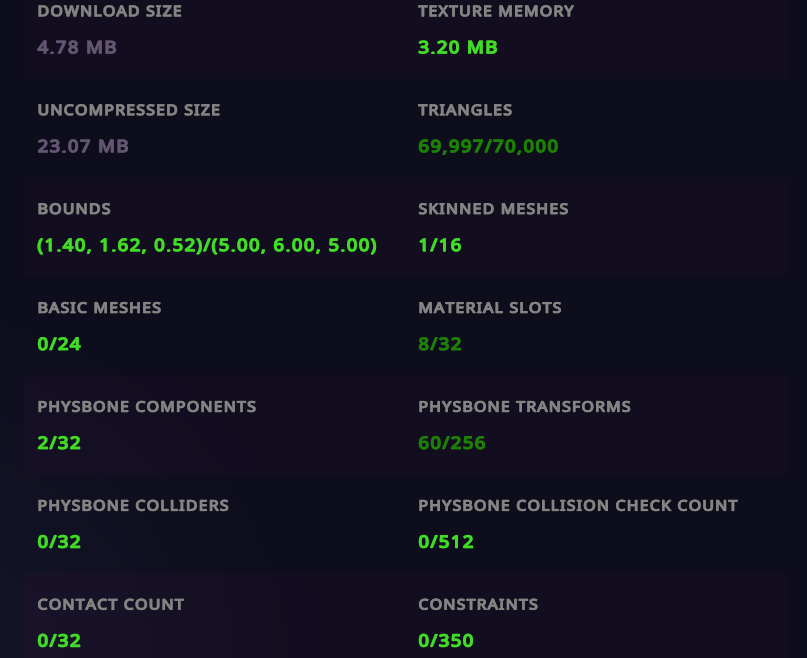Click the bounds value (1.40, 1.62, 0.52)/(5.00, 6.00, 5.00)
Screen dimensions: 807x658
pyautogui.click(x=207, y=245)
